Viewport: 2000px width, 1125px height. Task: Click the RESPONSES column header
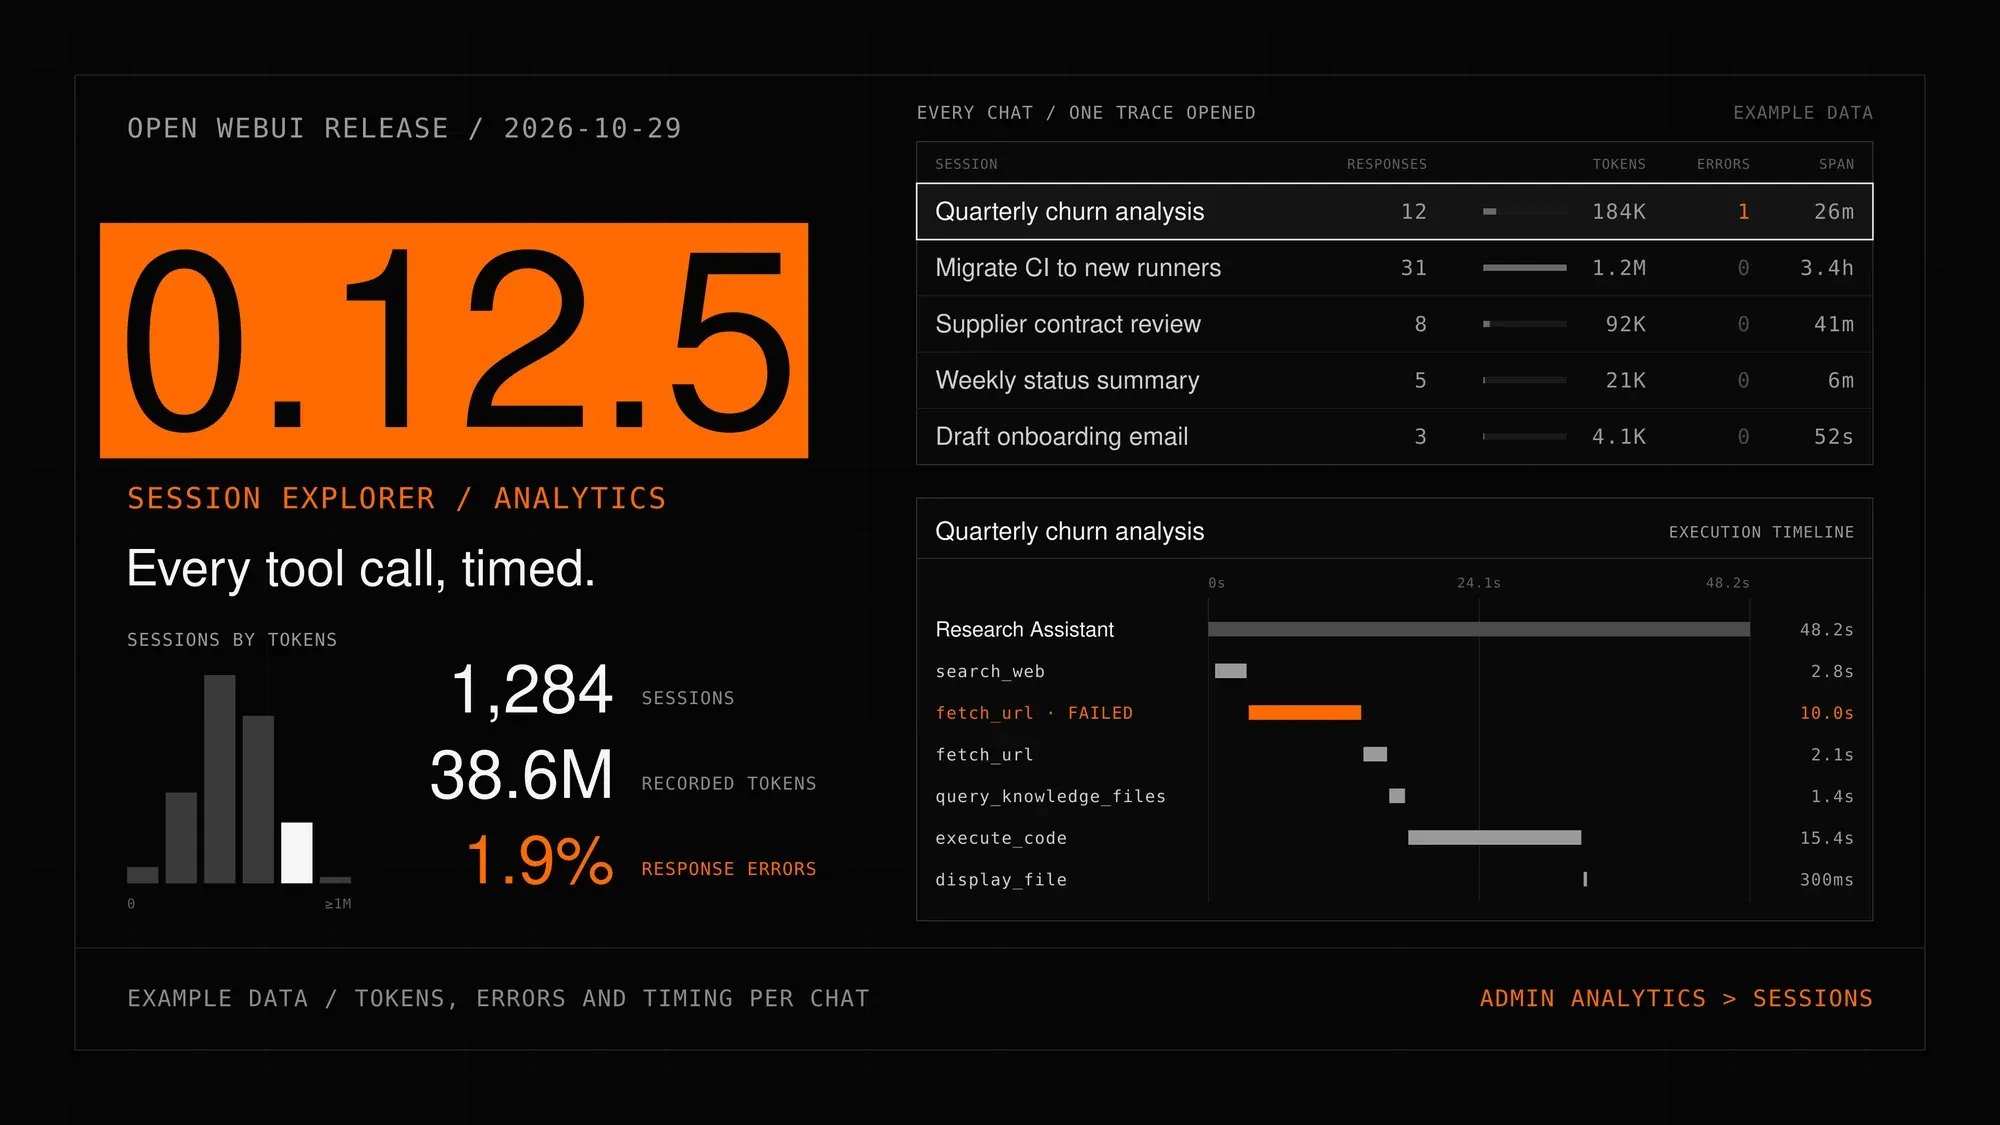pyautogui.click(x=1386, y=164)
